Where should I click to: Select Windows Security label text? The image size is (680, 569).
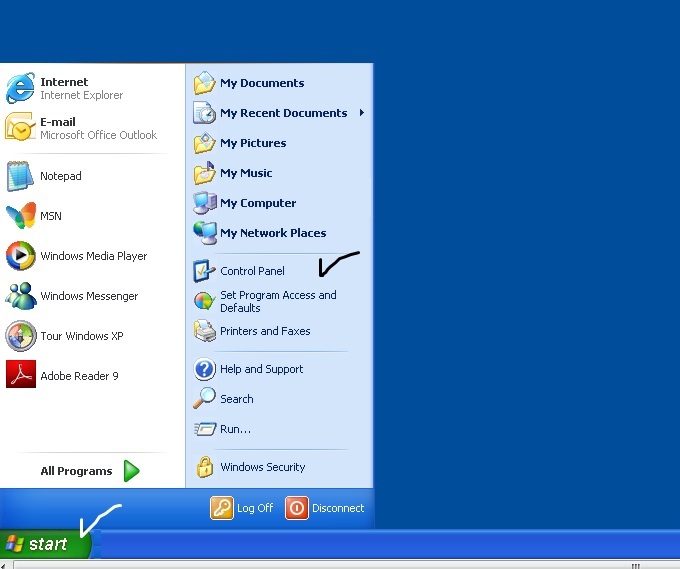pyautogui.click(x=262, y=467)
